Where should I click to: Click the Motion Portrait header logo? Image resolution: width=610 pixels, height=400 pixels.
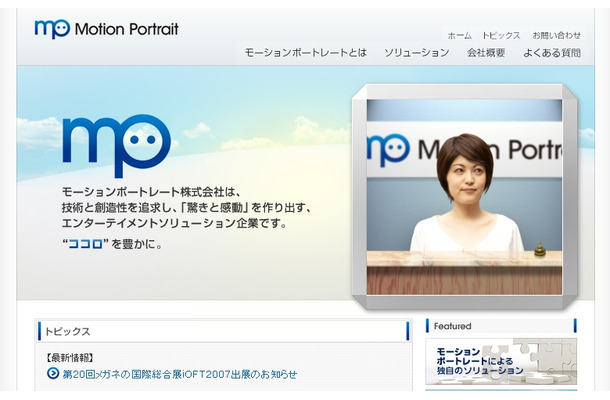[106, 29]
